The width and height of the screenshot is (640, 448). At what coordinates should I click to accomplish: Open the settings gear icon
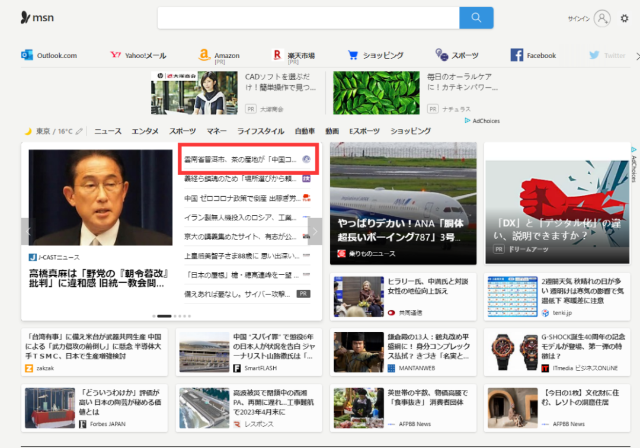[x=625, y=18]
